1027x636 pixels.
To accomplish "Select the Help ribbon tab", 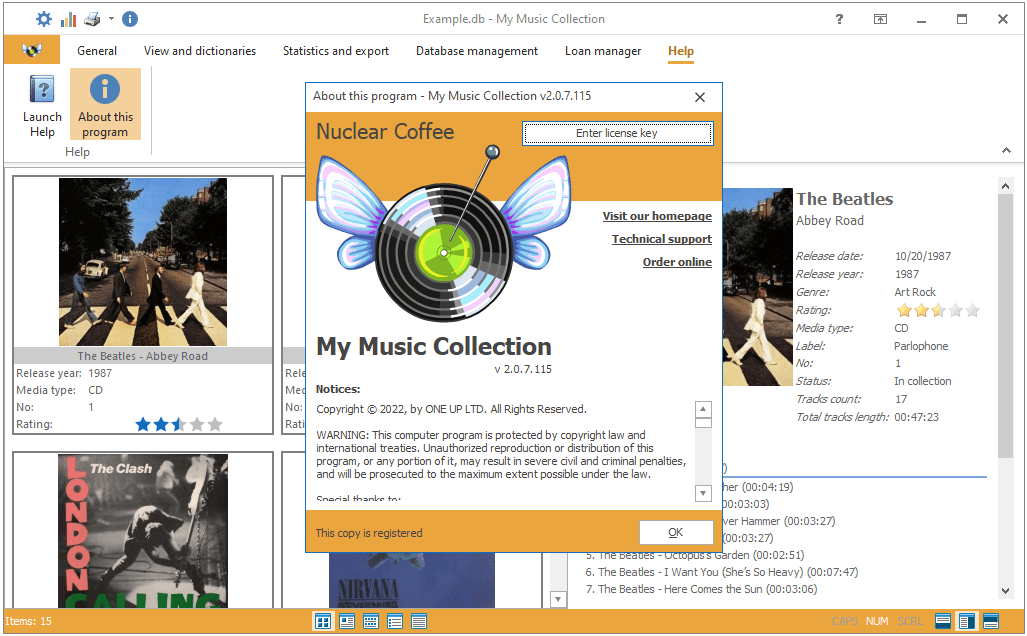I will pyautogui.click(x=681, y=50).
